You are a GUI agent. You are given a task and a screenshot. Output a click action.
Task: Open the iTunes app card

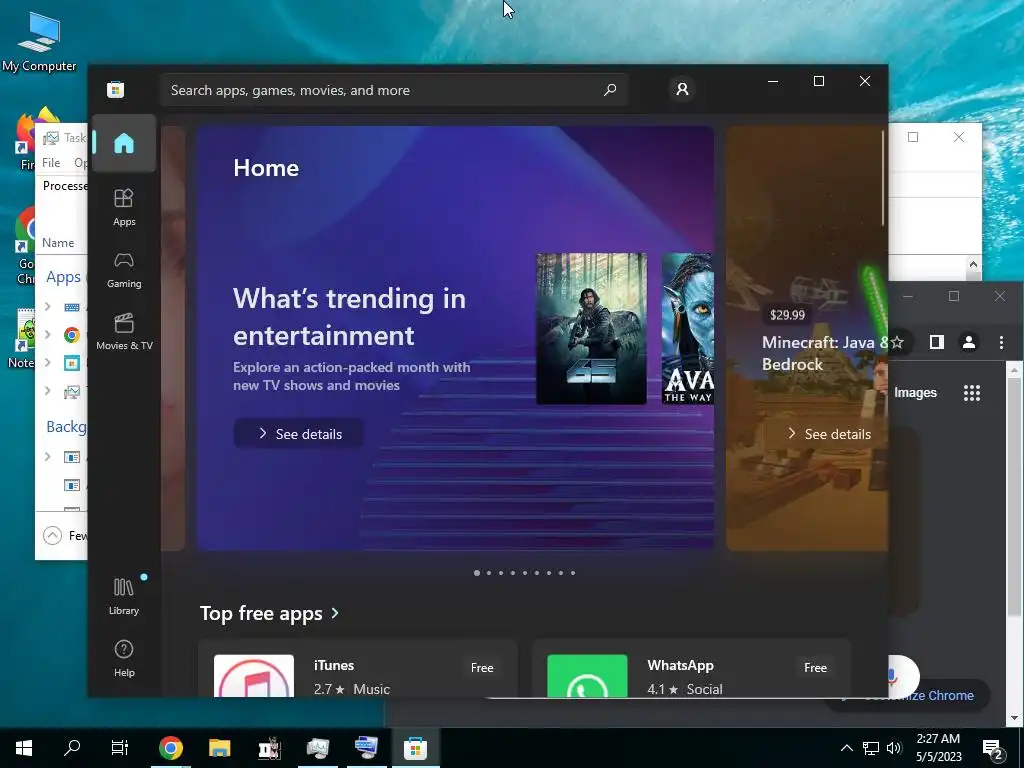(357, 668)
